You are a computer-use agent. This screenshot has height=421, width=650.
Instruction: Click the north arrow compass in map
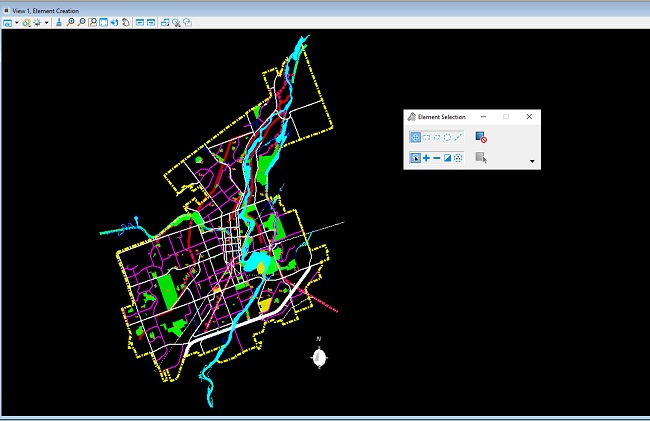[x=319, y=354]
